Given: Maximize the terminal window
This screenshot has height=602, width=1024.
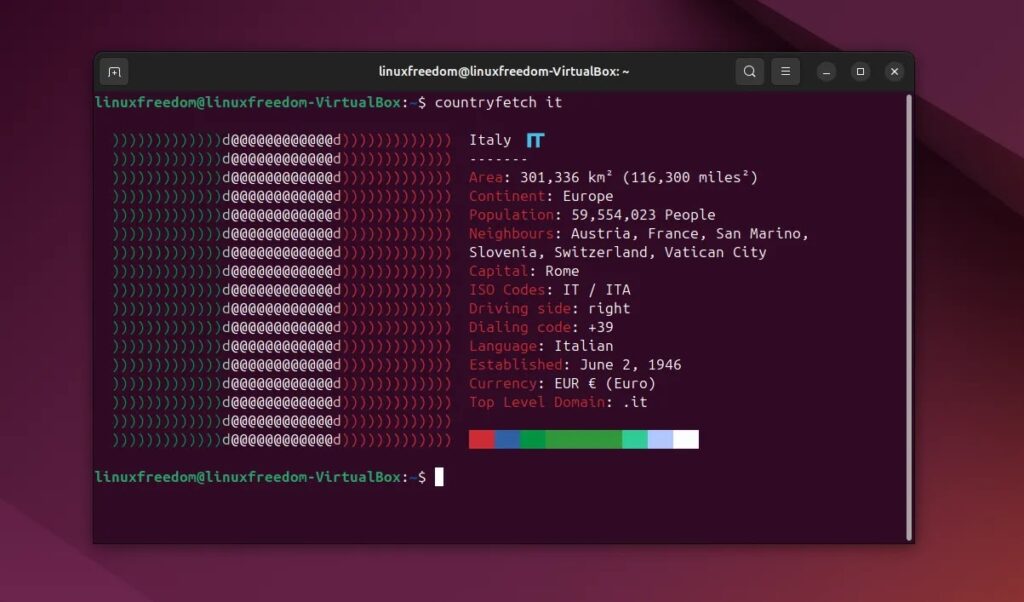Looking at the screenshot, I should 860,72.
